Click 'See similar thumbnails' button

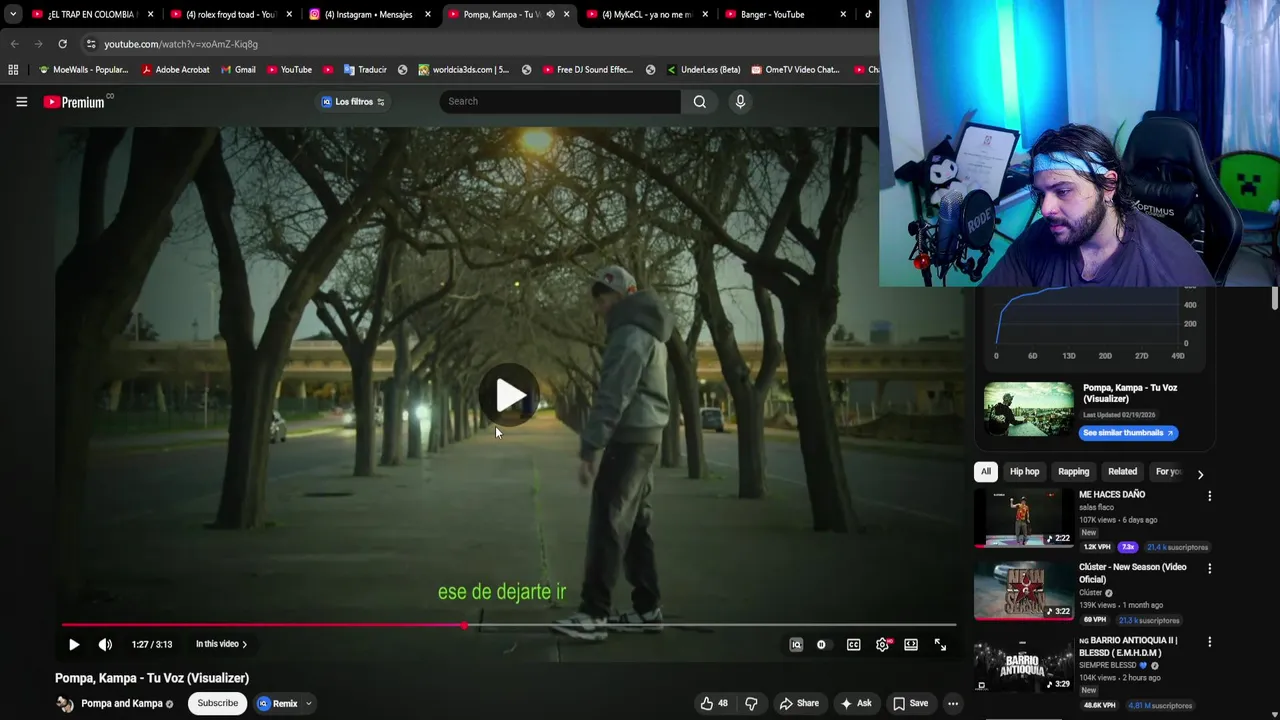(1128, 433)
